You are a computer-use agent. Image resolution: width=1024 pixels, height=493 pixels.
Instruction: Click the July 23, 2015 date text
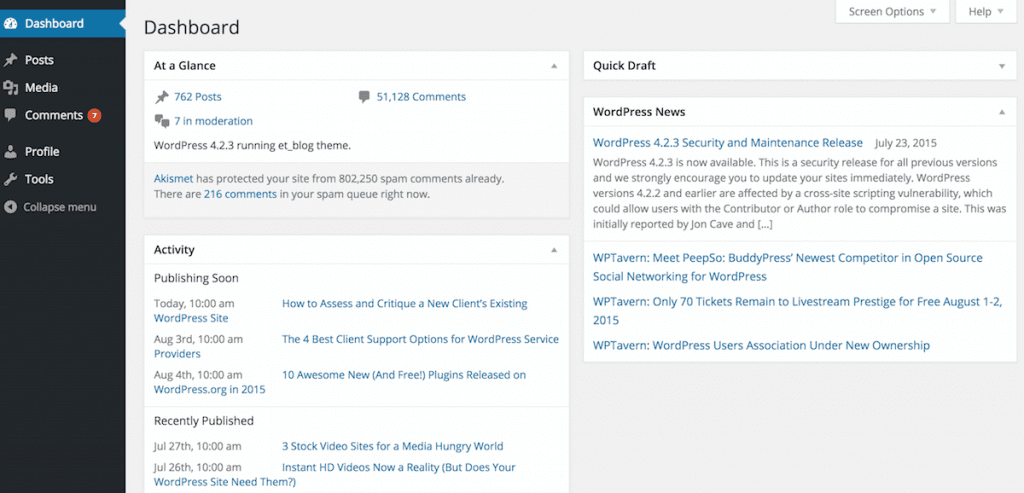coord(905,142)
